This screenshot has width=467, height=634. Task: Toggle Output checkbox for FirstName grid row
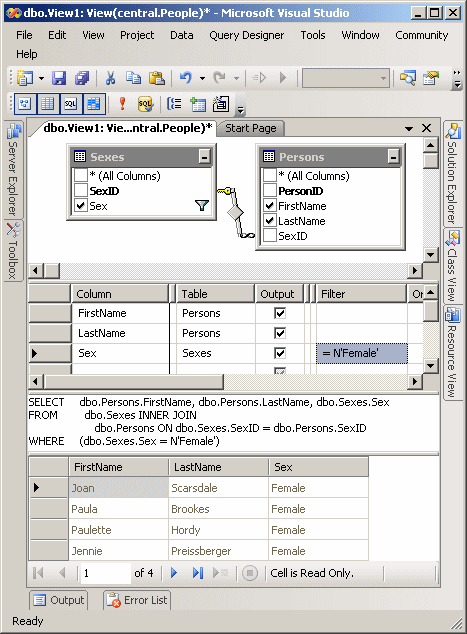[280, 313]
